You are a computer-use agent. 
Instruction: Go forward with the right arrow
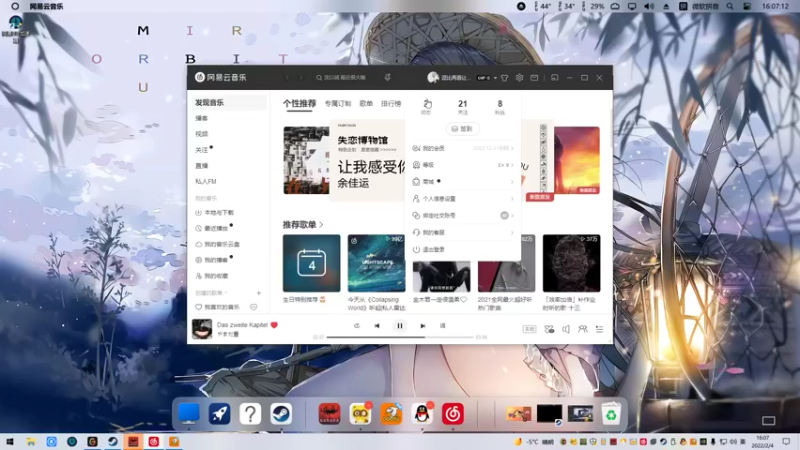click(301, 78)
